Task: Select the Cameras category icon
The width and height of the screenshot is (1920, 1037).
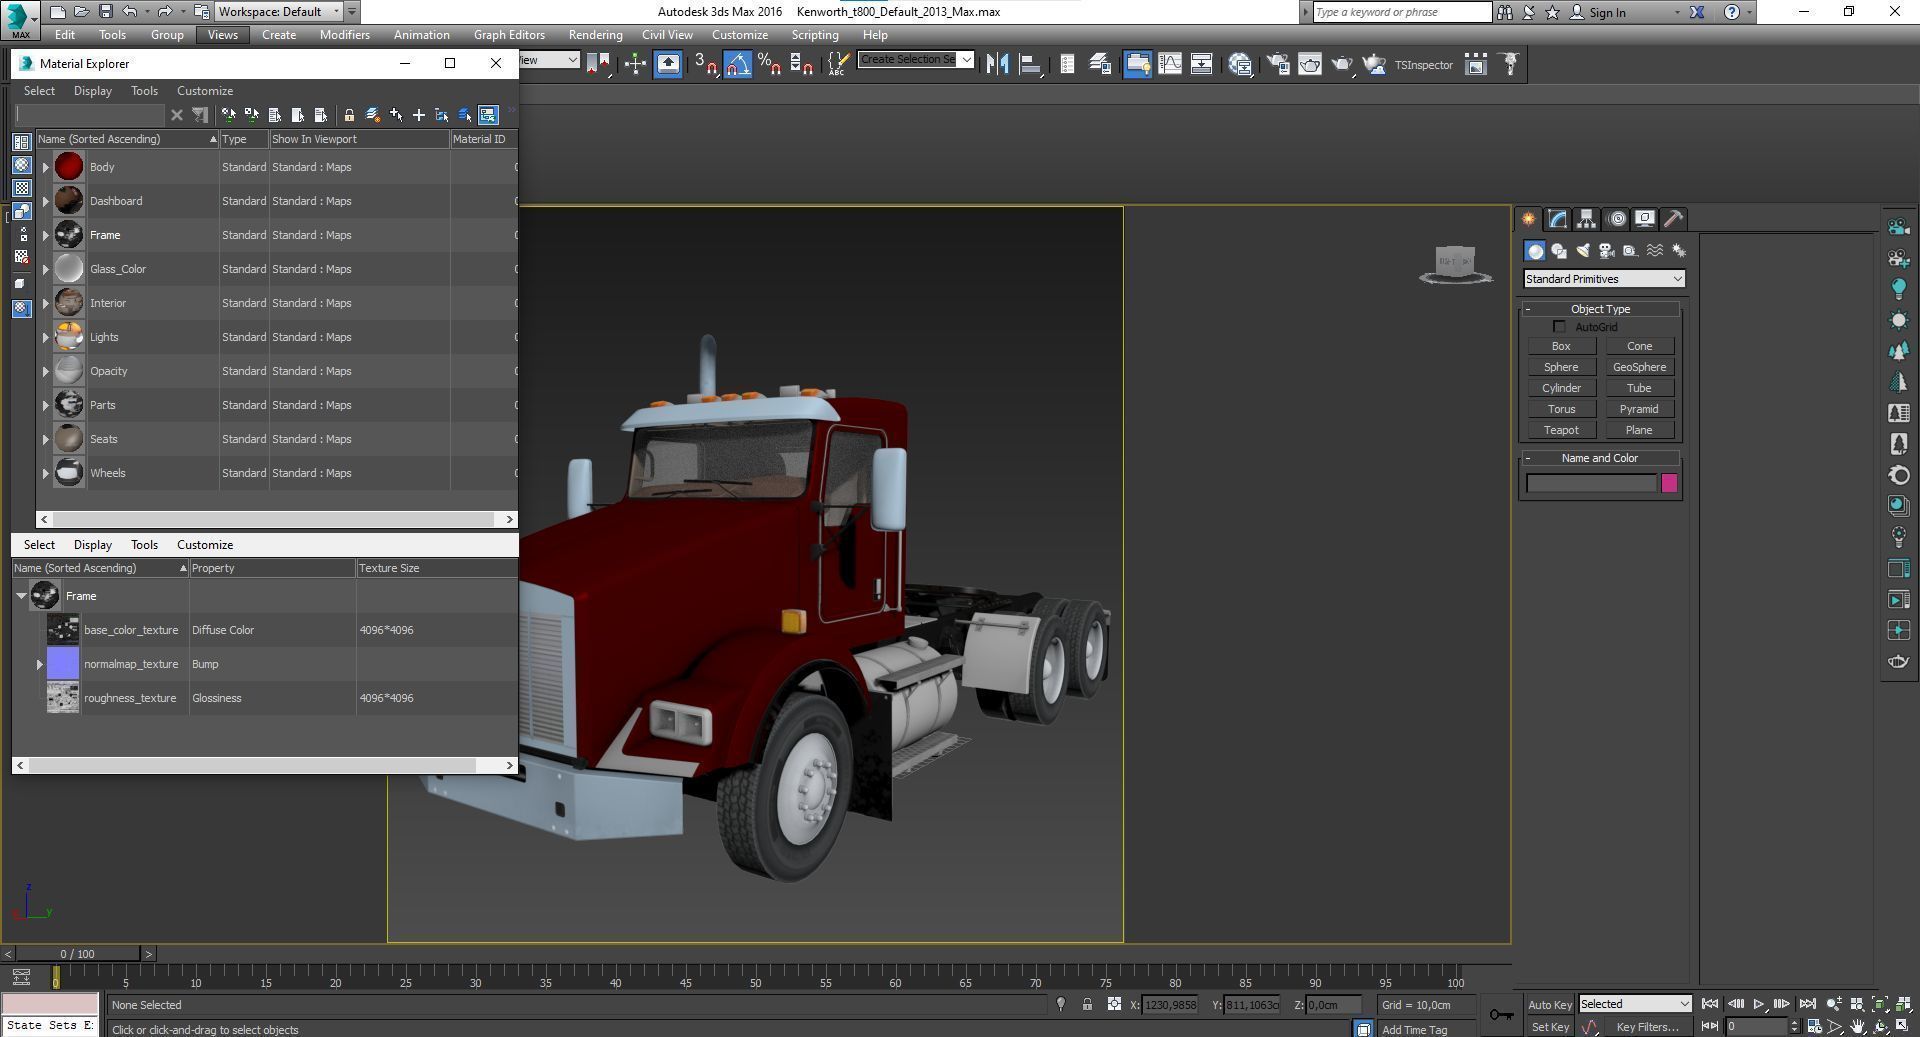Action: [x=1607, y=251]
